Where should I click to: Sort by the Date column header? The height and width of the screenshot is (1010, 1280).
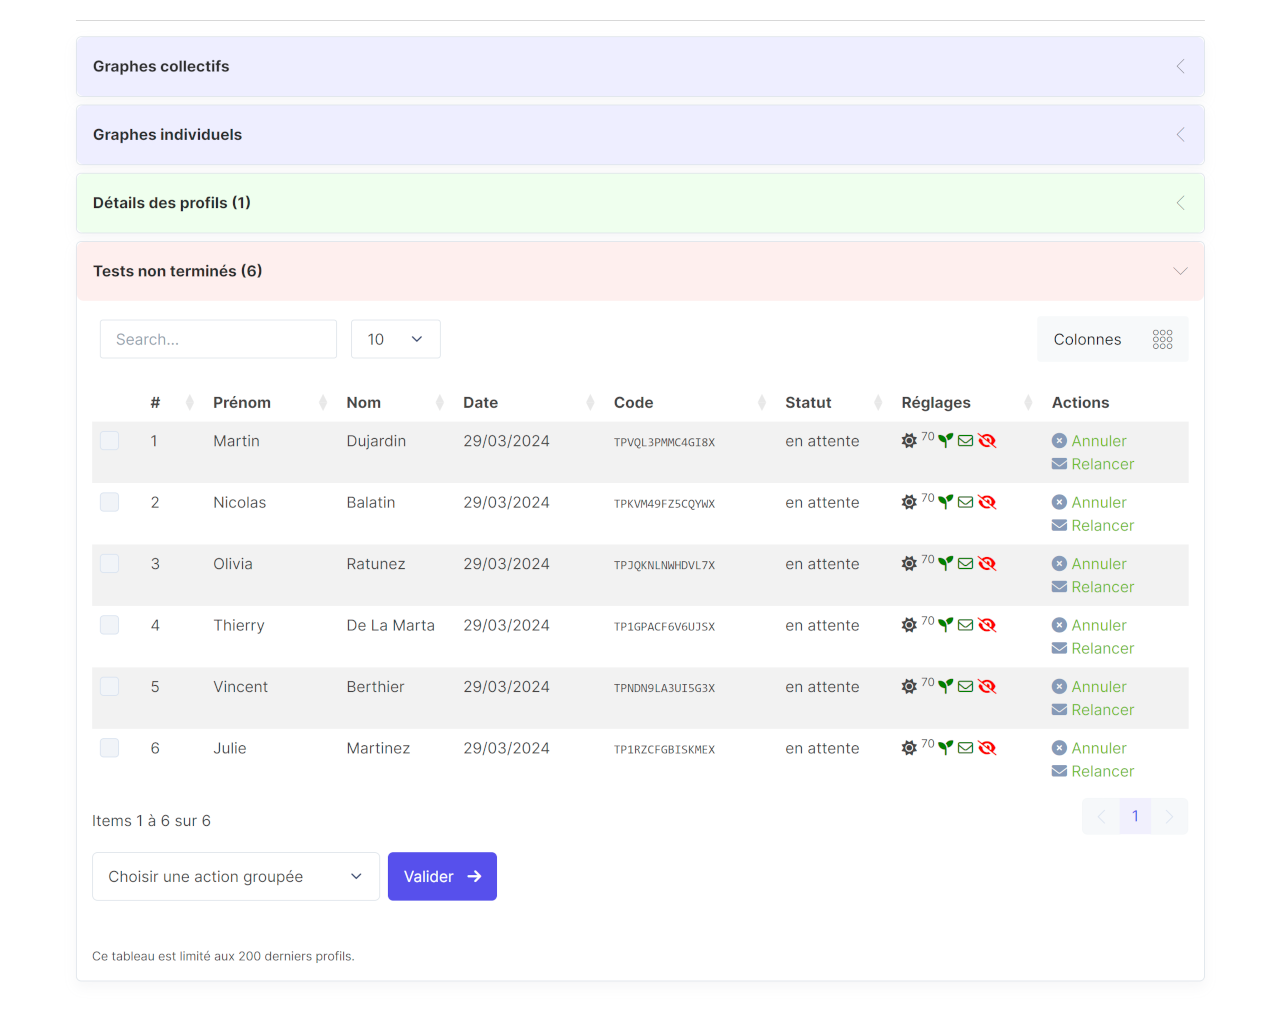(480, 403)
